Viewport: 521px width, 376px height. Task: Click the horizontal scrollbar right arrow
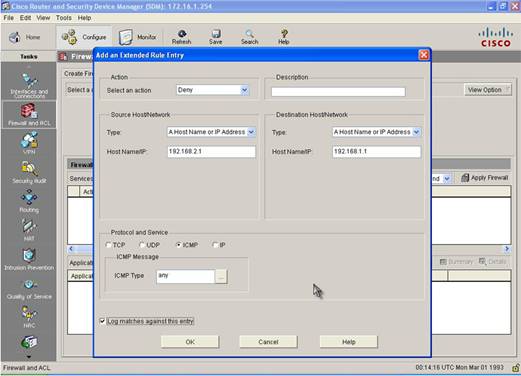tap(507, 249)
